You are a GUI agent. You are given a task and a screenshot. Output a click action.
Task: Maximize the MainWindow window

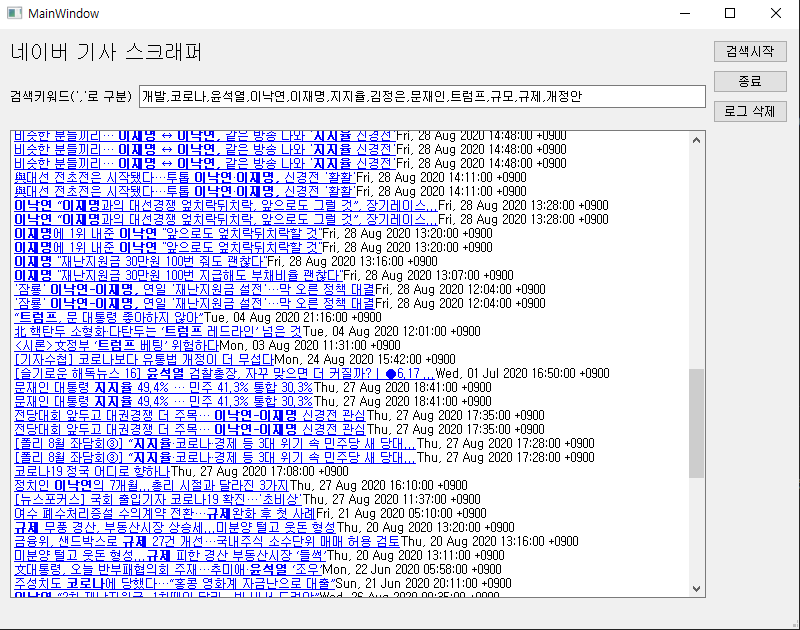(x=730, y=13)
